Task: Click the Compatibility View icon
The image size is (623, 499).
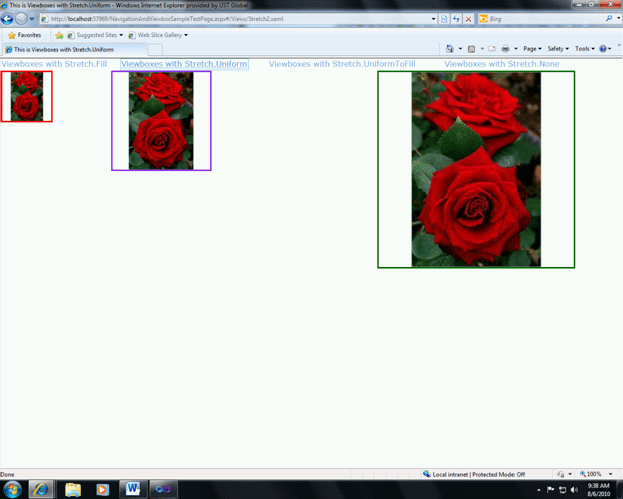Action: [x=444, y=19]
